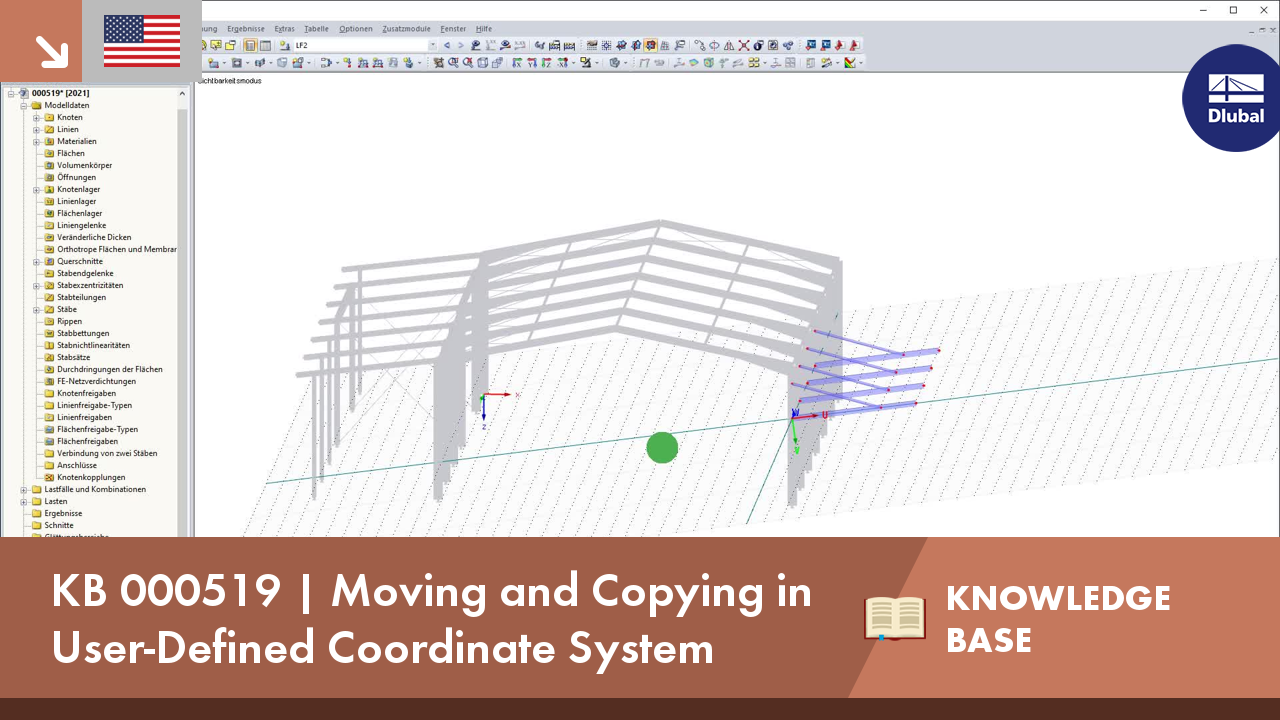Image resolution: width=1280 pixels, height=720 pixels.
Task: Click the mirror objects toolbar icon
Action: pos(728,45)
